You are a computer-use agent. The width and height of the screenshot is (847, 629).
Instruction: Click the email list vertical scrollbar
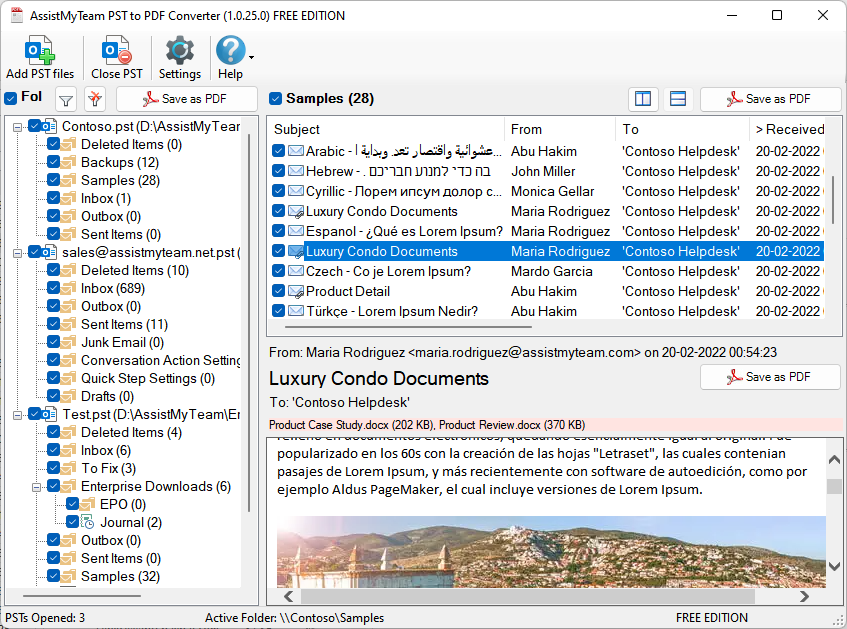833,200
